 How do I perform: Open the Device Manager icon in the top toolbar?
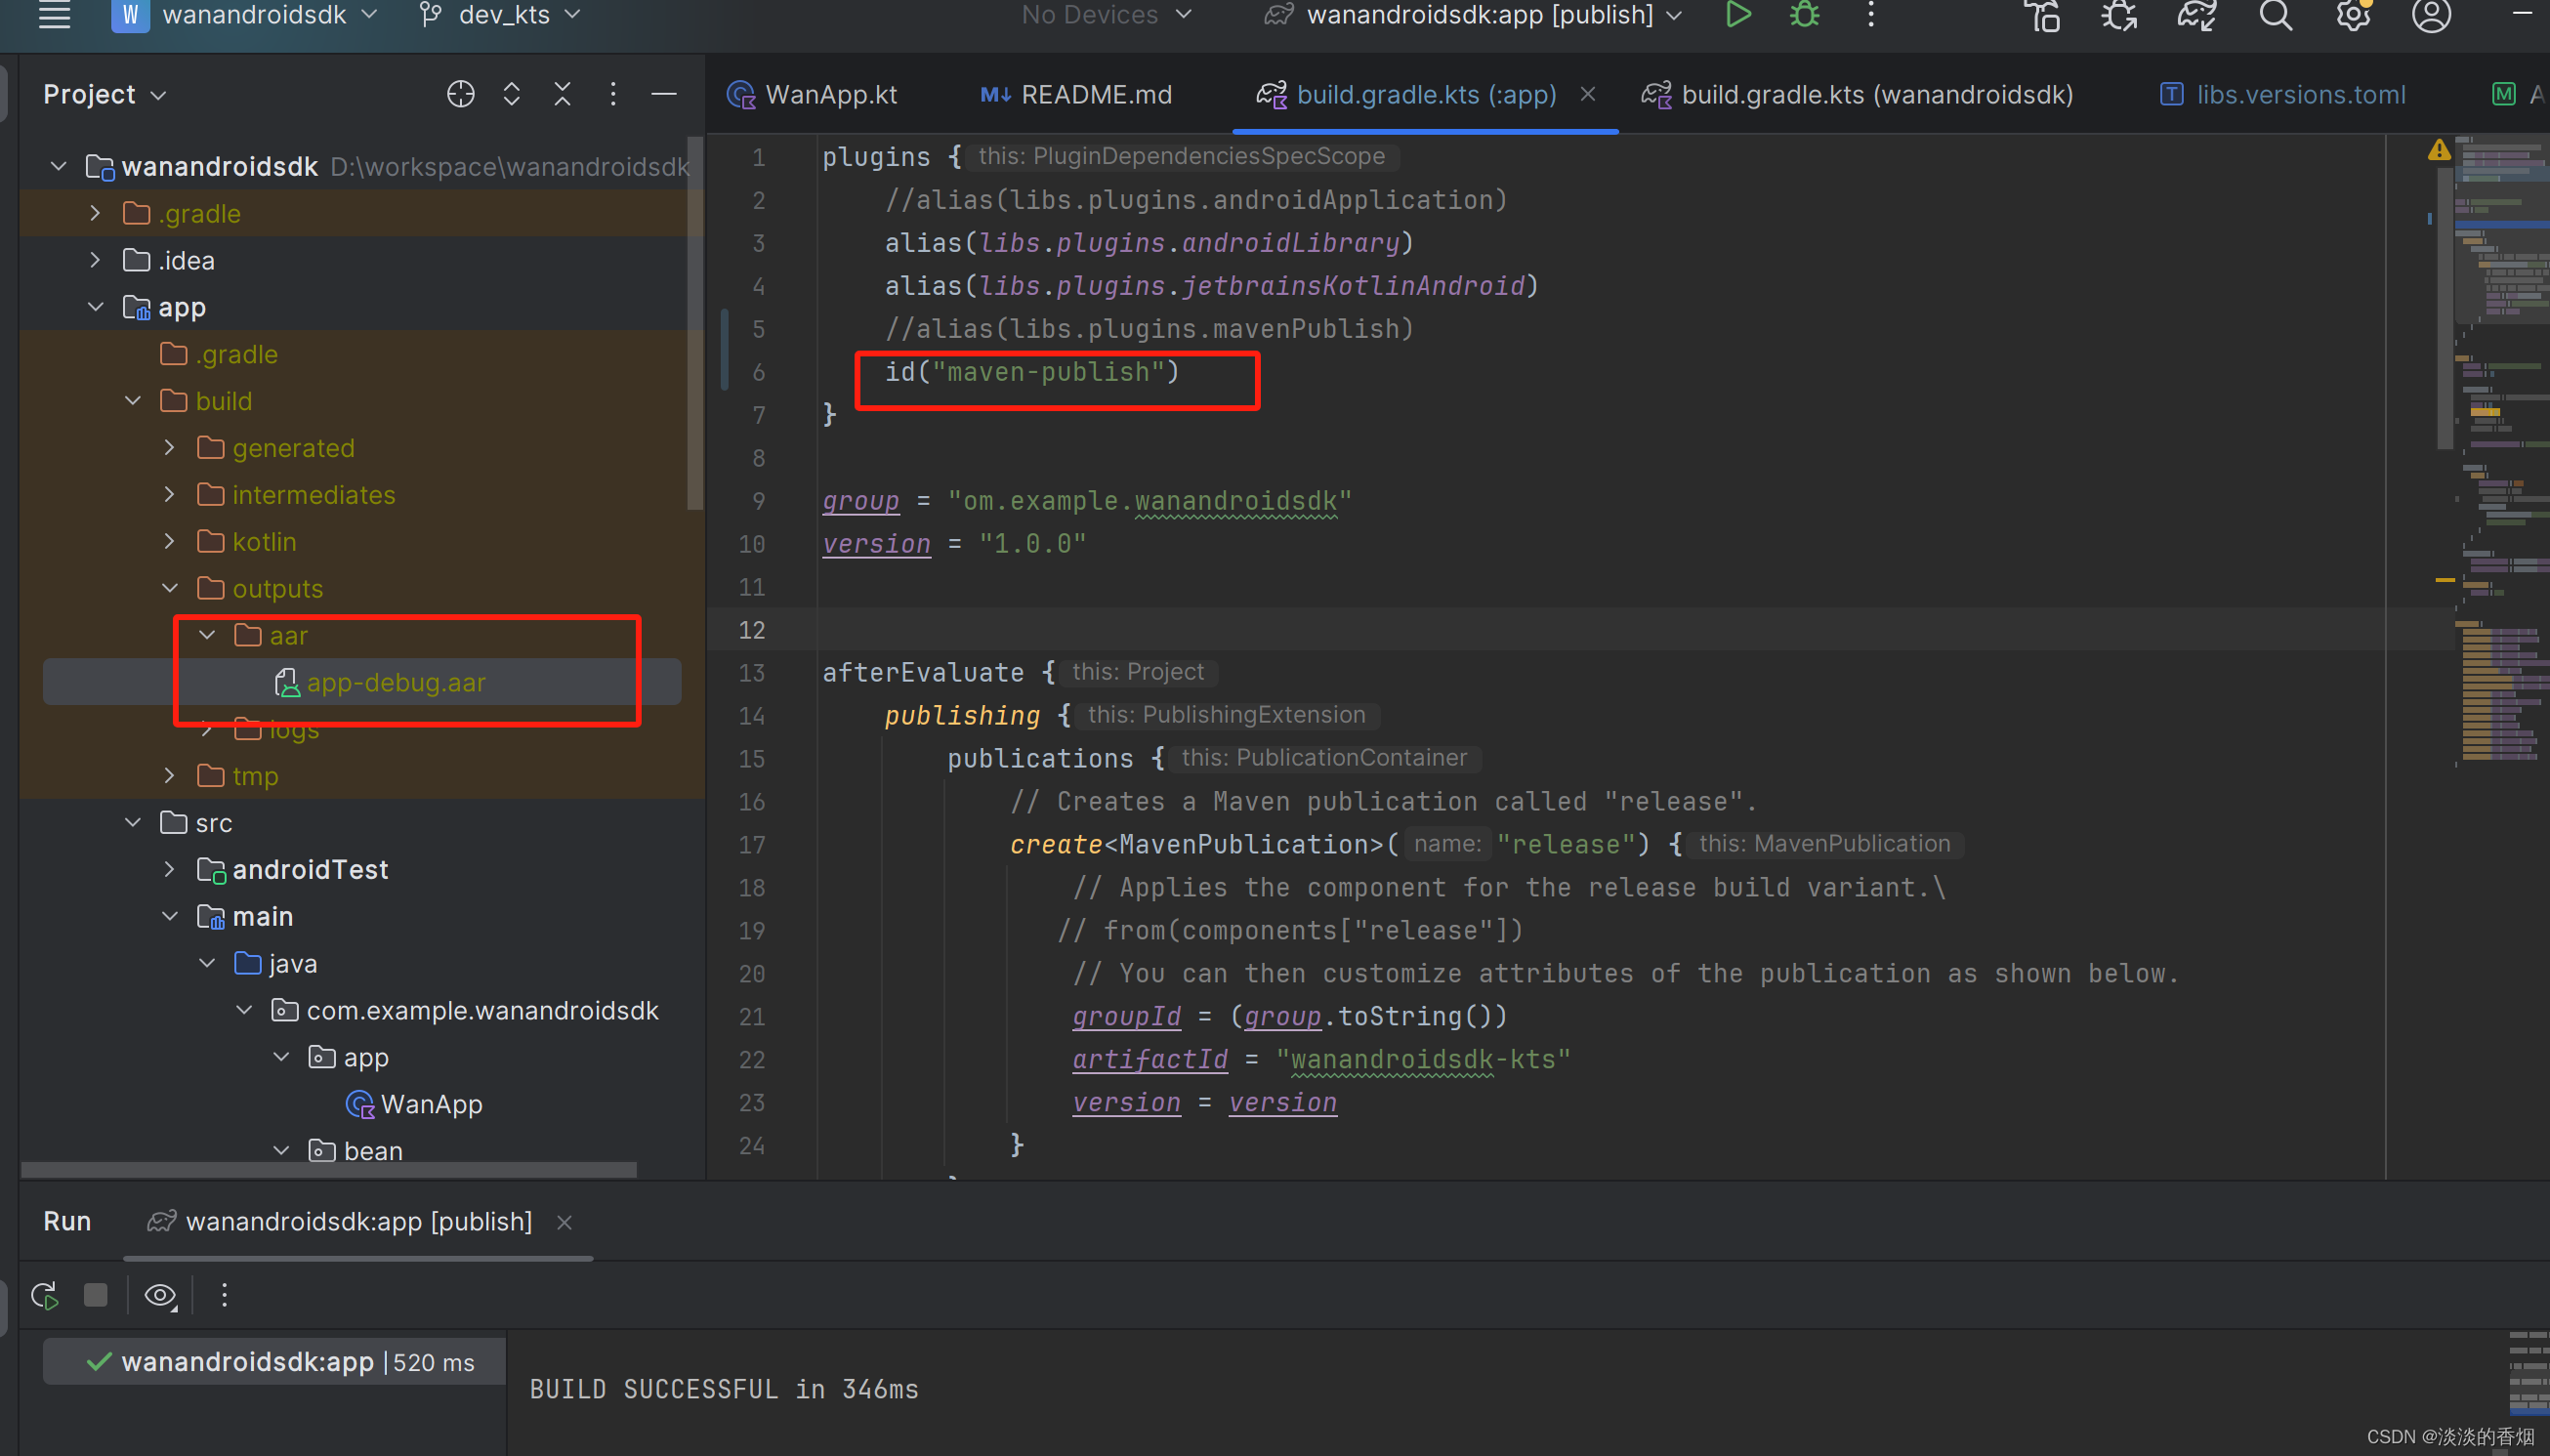[x=2042, y=16]
